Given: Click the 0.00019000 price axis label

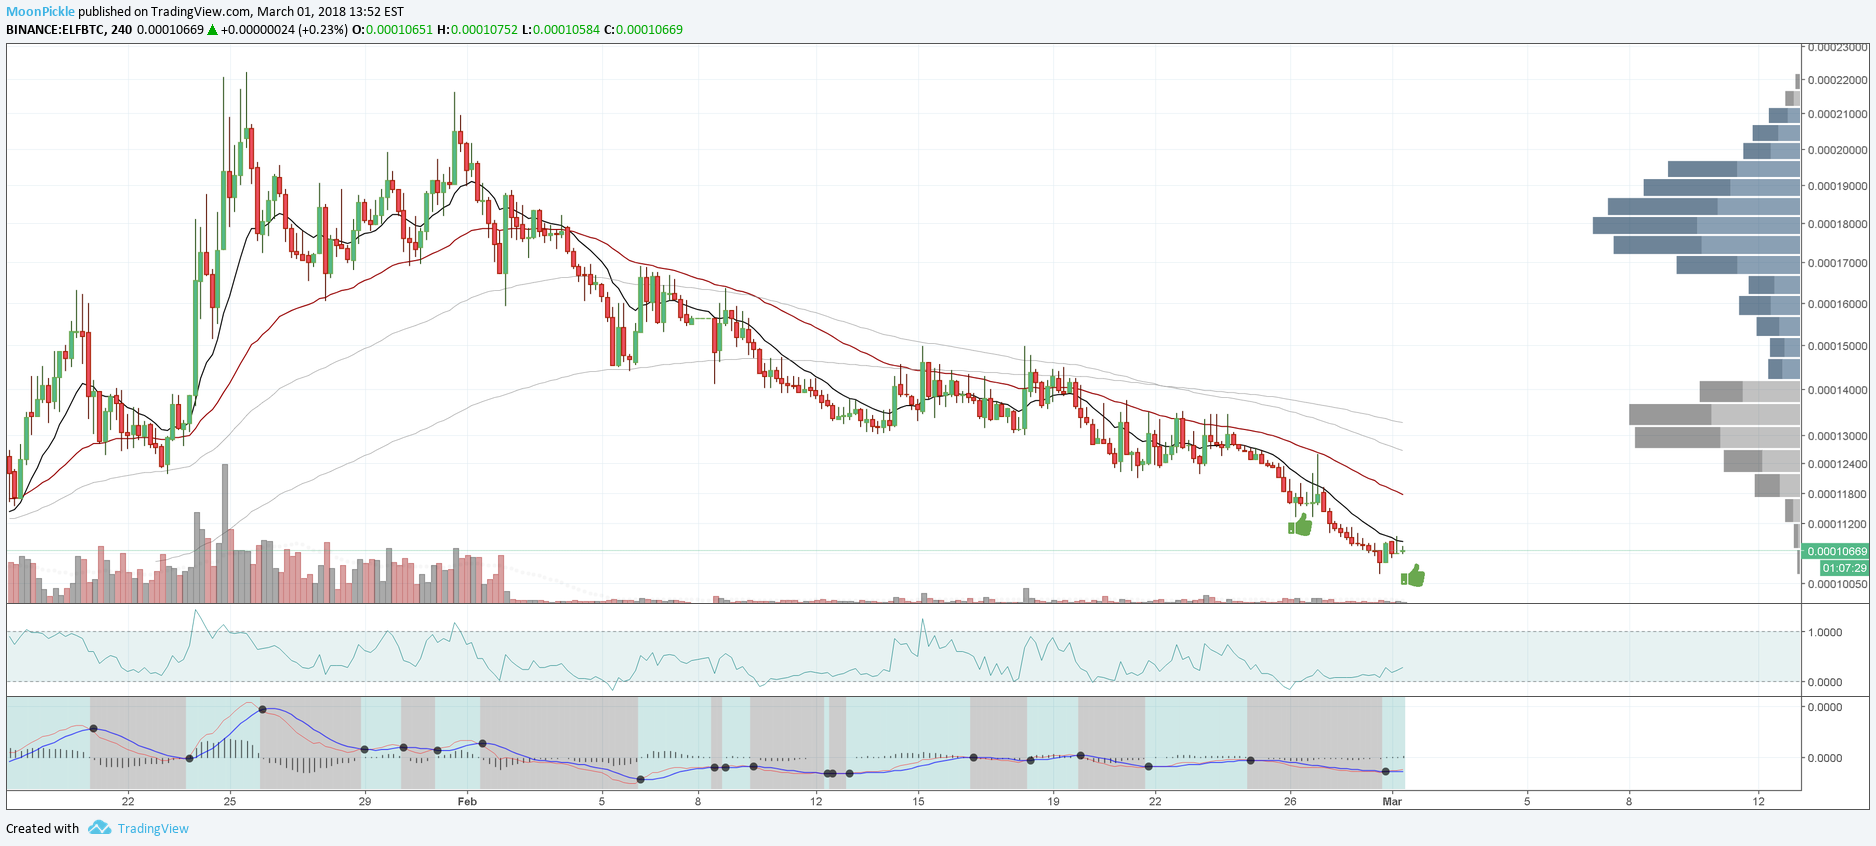Looking at the screenshot, I should point(1837,186).
